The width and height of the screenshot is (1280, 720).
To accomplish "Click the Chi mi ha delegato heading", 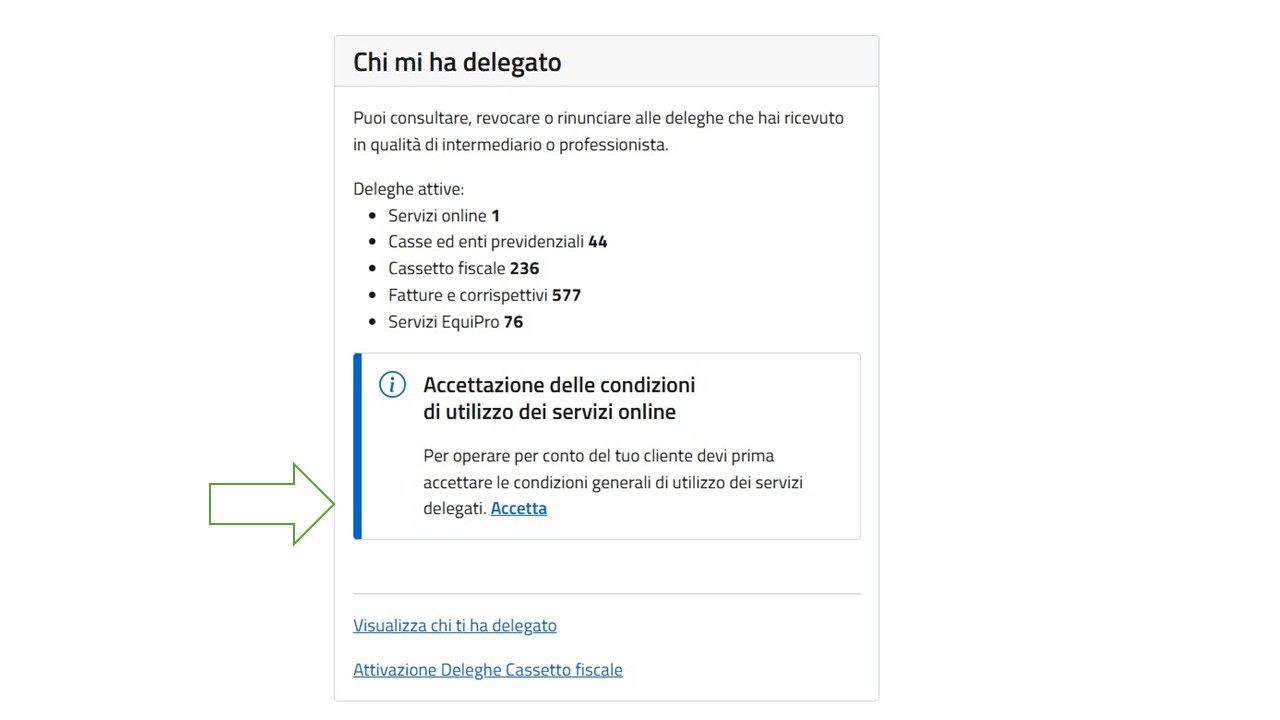I will [x=457, y=62].
